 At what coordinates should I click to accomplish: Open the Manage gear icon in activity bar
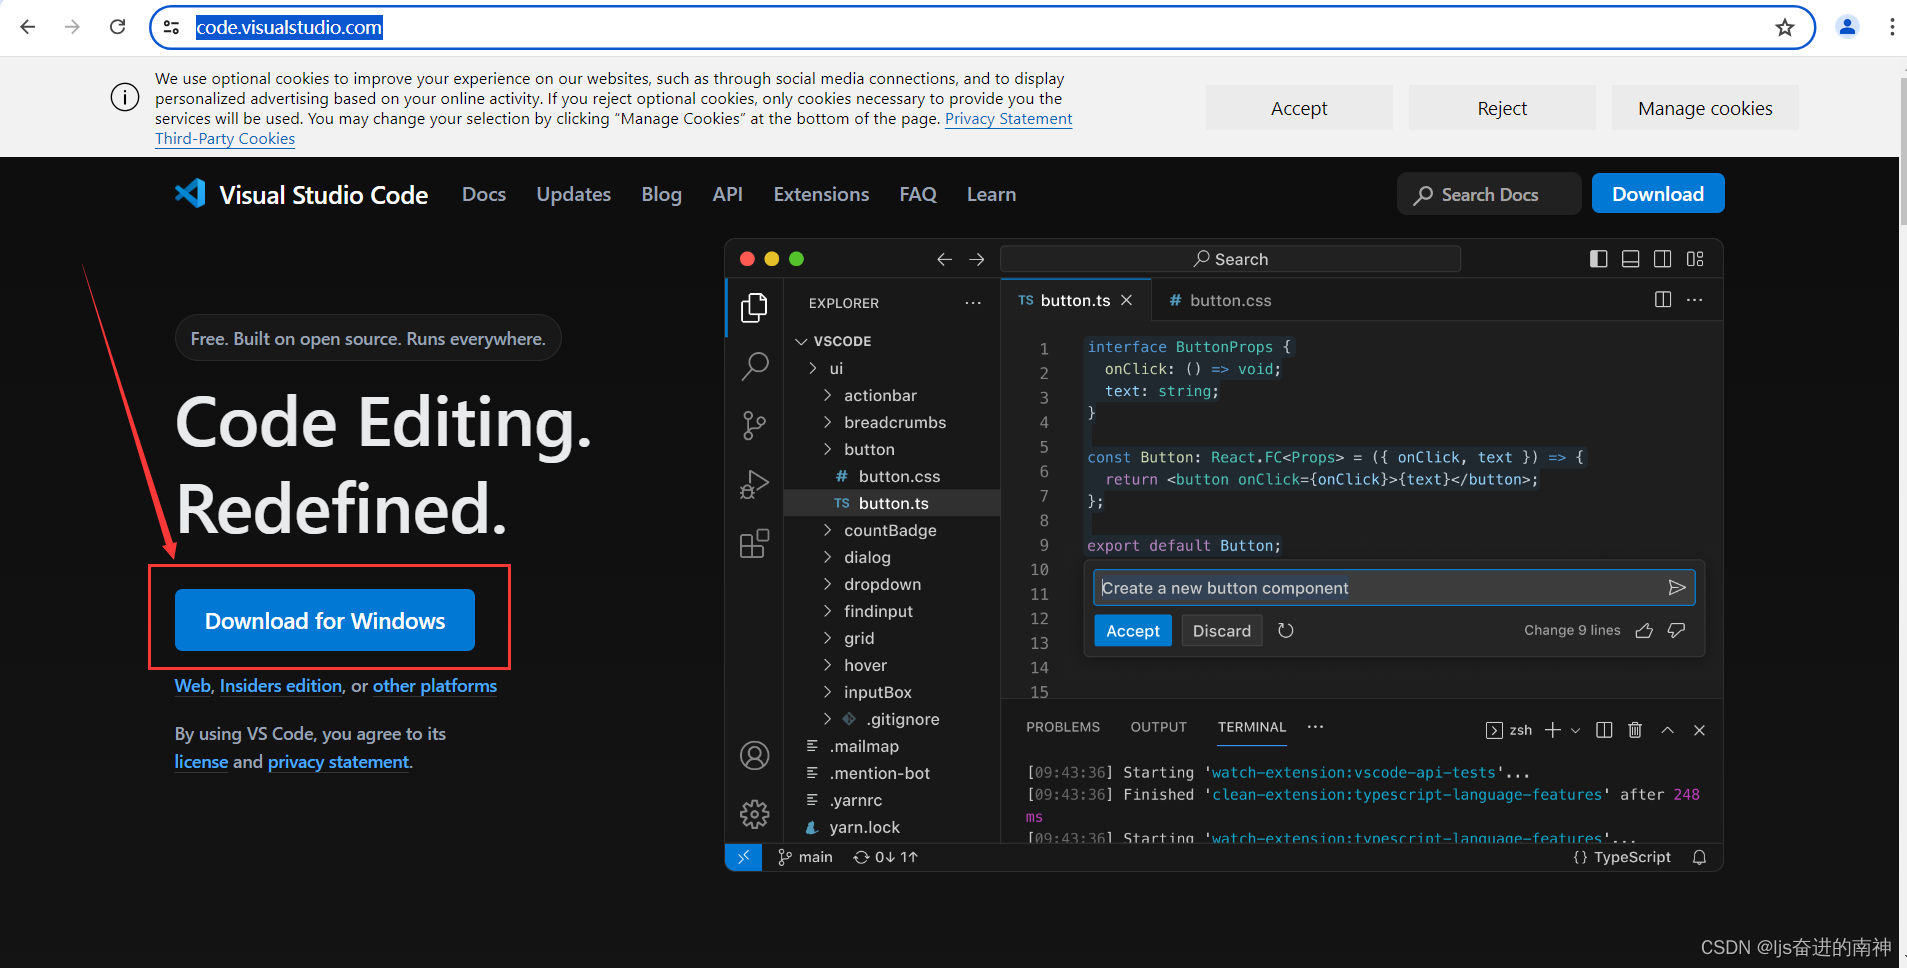coord(754,814)
